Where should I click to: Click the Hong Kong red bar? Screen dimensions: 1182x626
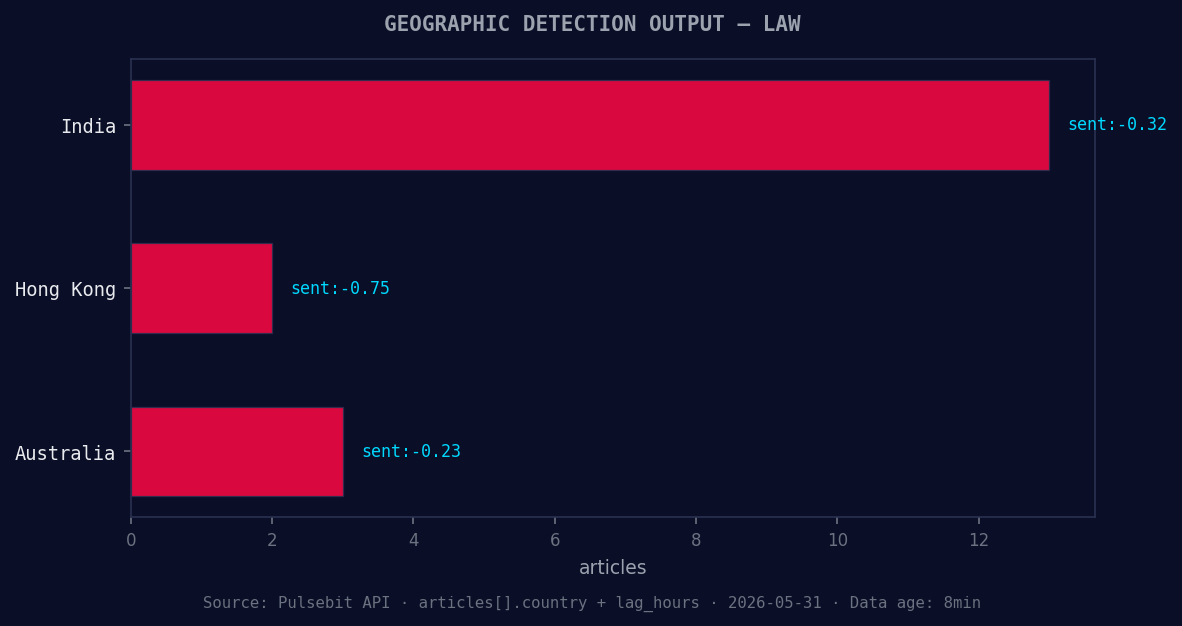[202, 288]
